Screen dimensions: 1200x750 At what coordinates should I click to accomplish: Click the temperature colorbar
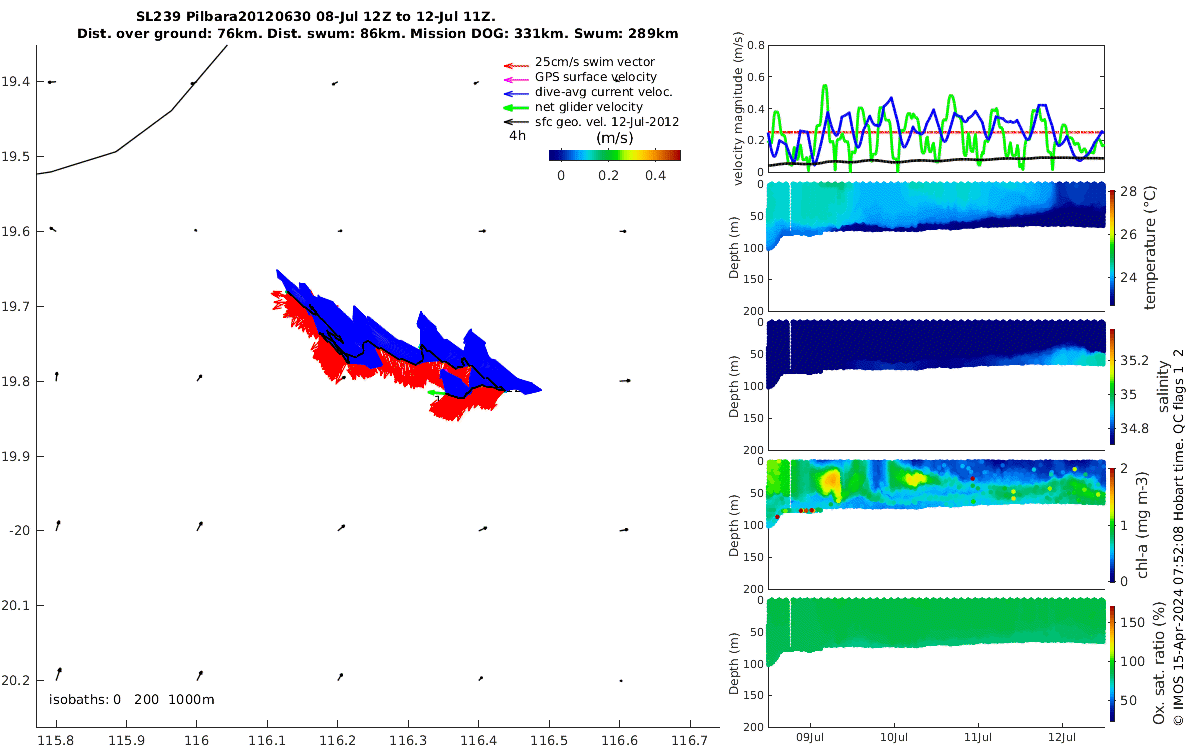[x=1112, y=246]
